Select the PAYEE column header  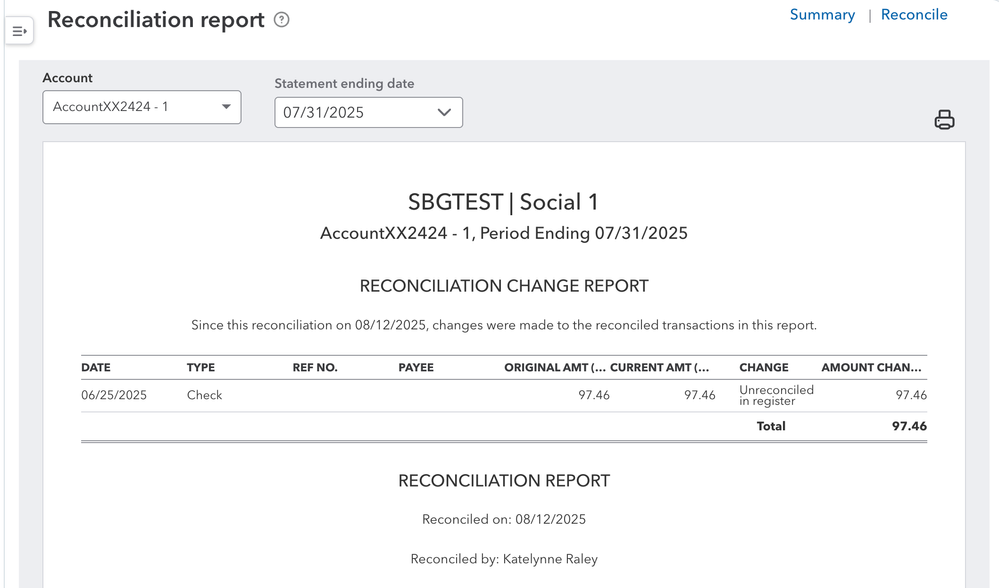(416, 368)
